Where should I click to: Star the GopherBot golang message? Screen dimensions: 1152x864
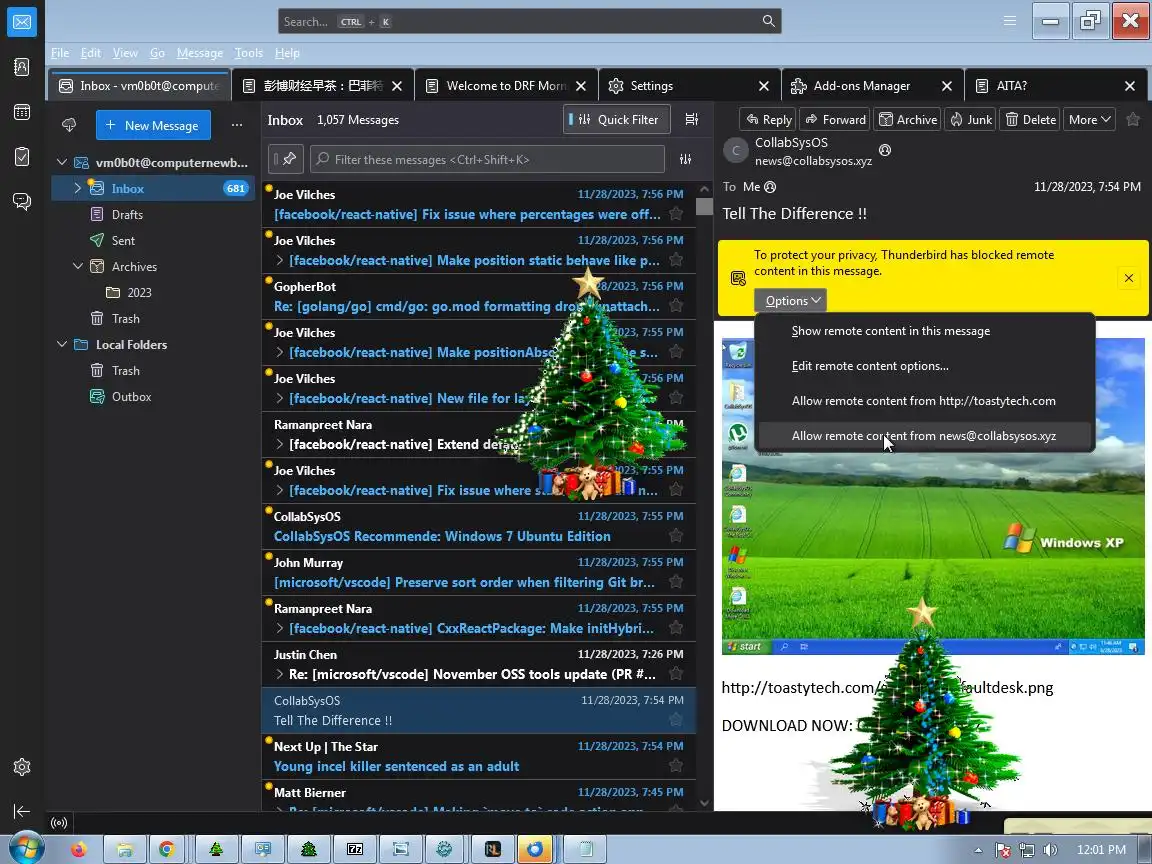coord(676,306)
